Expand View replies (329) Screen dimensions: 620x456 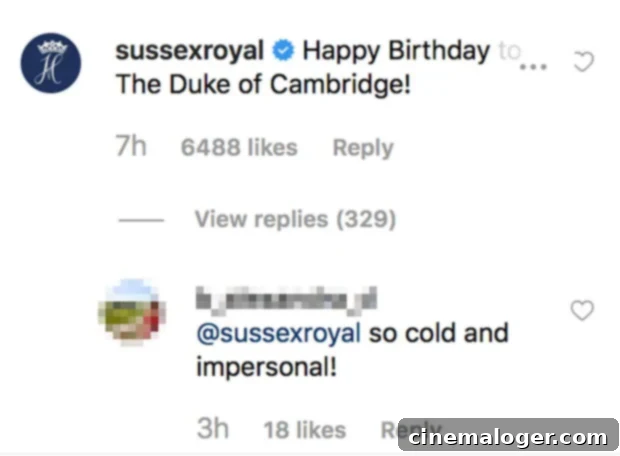tap(295, 219)
